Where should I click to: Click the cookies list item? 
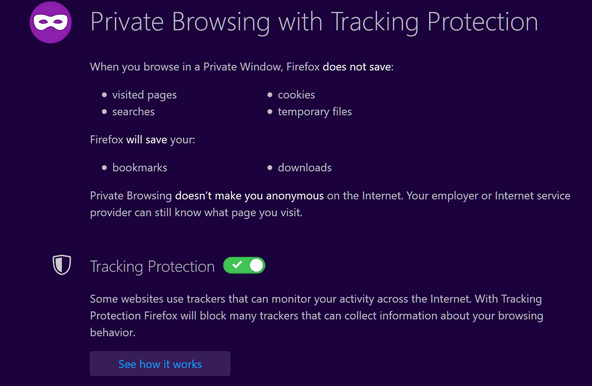coord(296,95)
